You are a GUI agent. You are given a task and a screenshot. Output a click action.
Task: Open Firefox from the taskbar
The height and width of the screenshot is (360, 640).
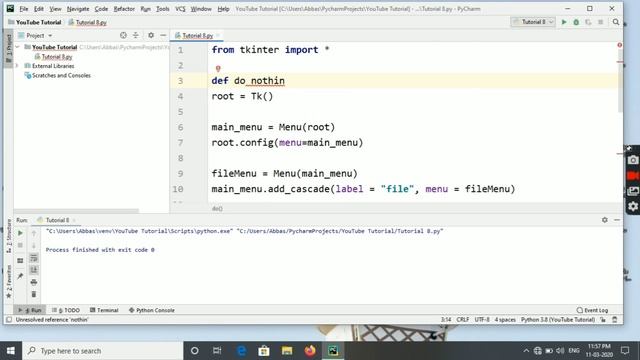(x=310, y=351)
